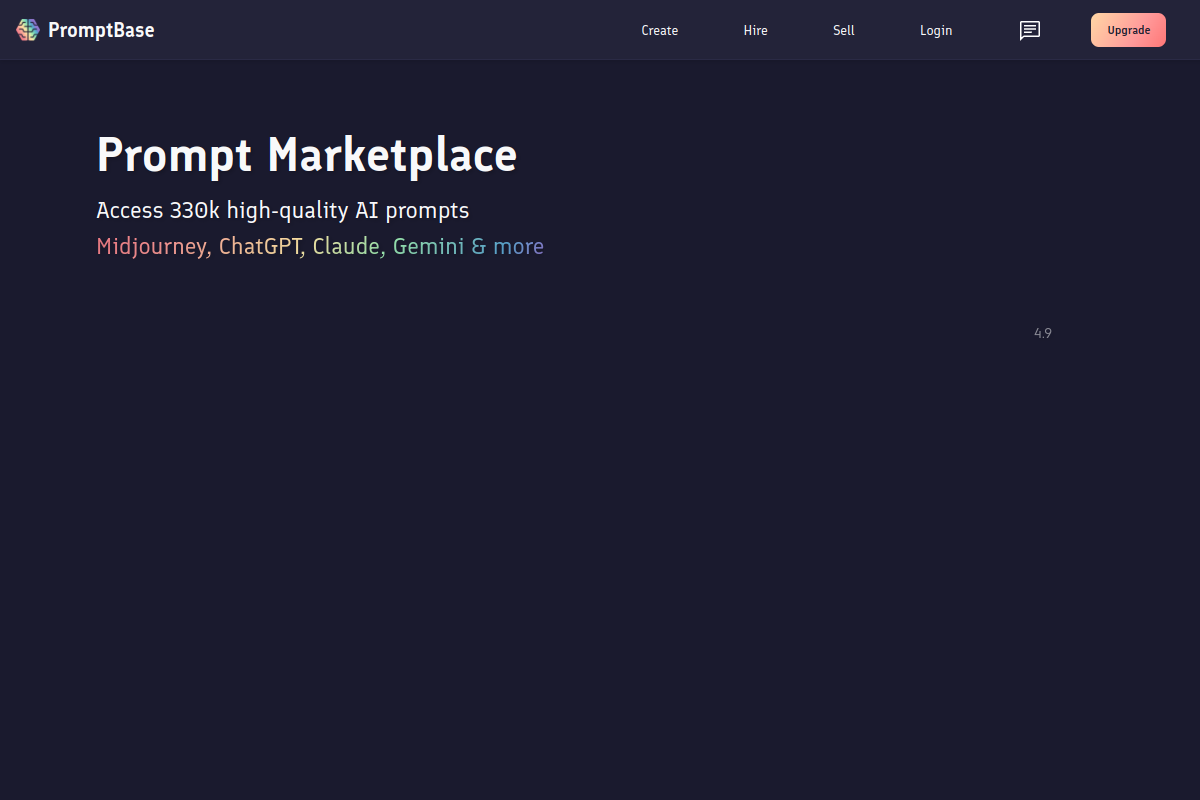Go to the Hire page
The image size is (1200, 800).
[756, 30]
